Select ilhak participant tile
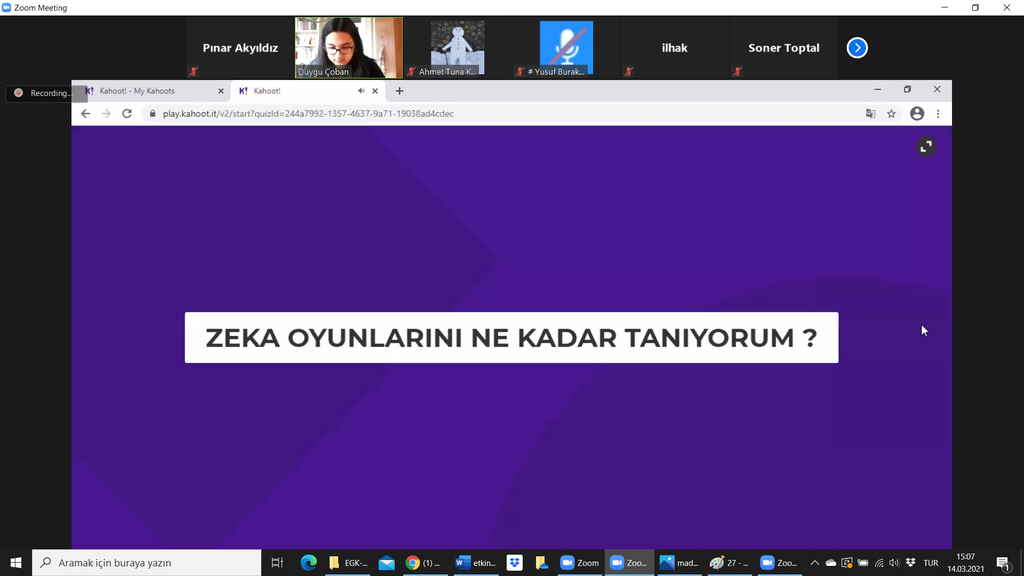 pos(675,48)
